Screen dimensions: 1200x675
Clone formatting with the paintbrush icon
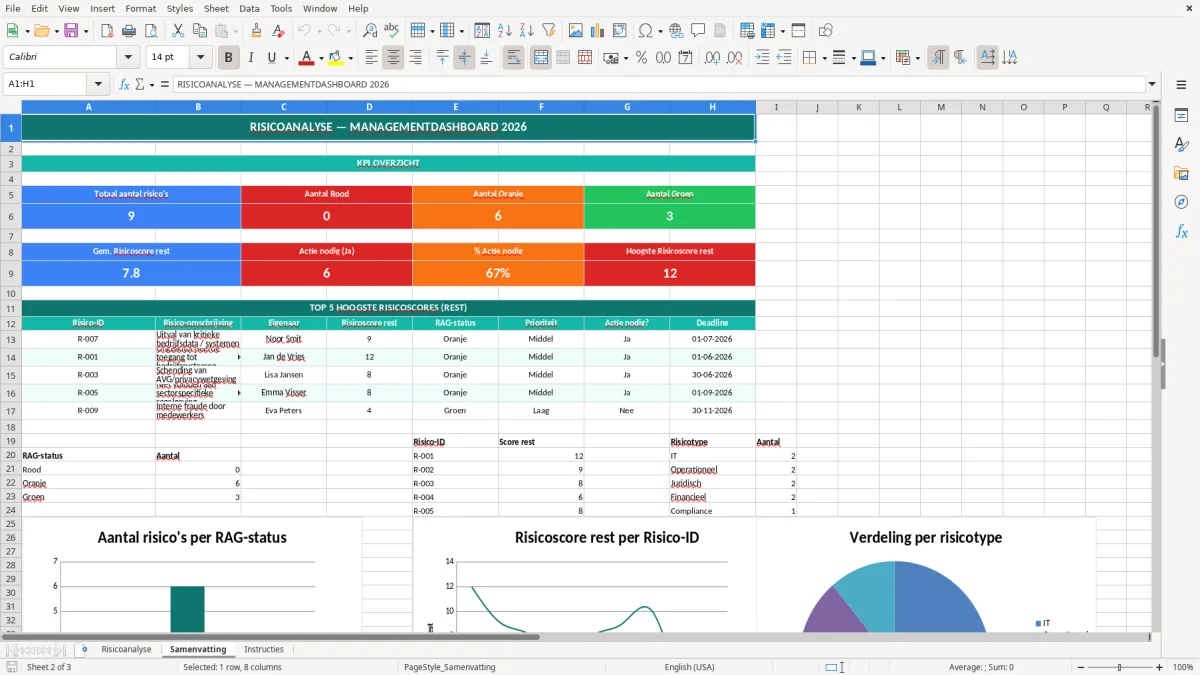pos(257,31)
